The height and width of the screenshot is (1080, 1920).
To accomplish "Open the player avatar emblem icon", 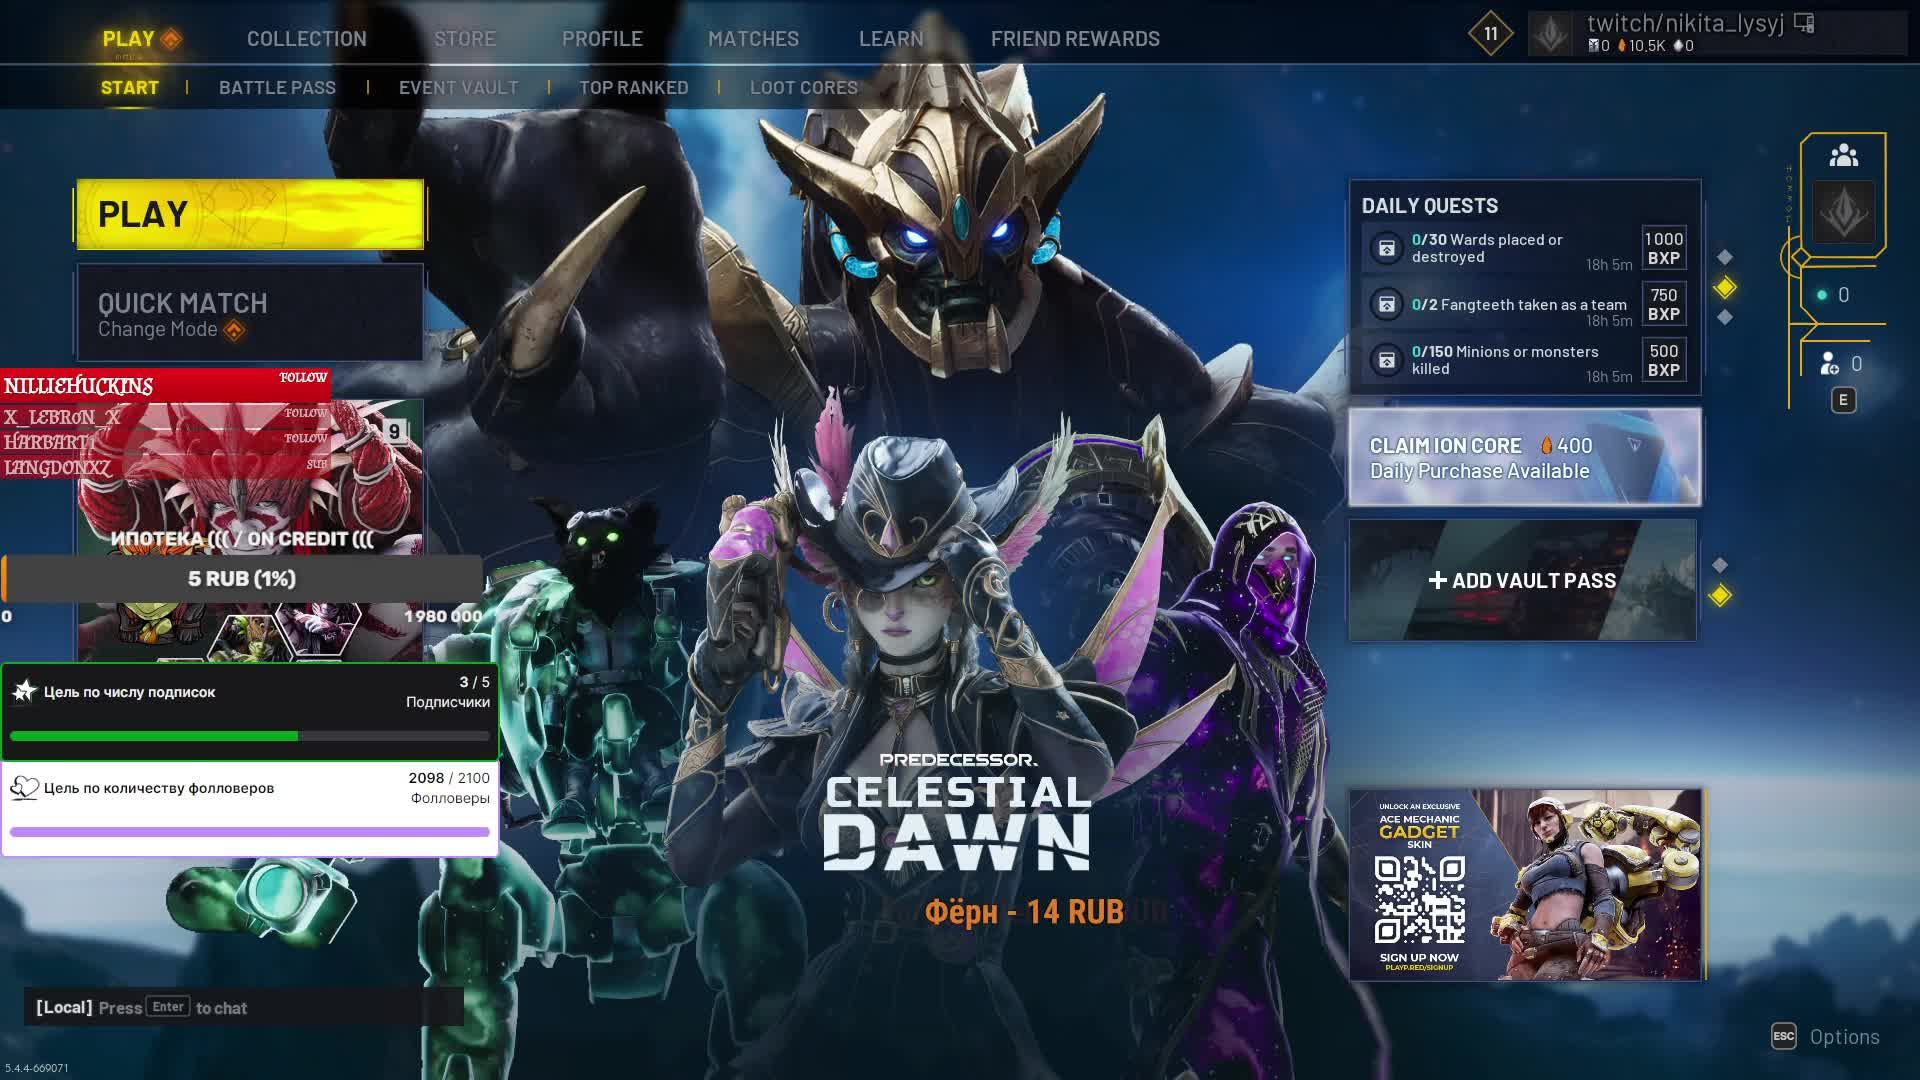I will coord(1551,35).
